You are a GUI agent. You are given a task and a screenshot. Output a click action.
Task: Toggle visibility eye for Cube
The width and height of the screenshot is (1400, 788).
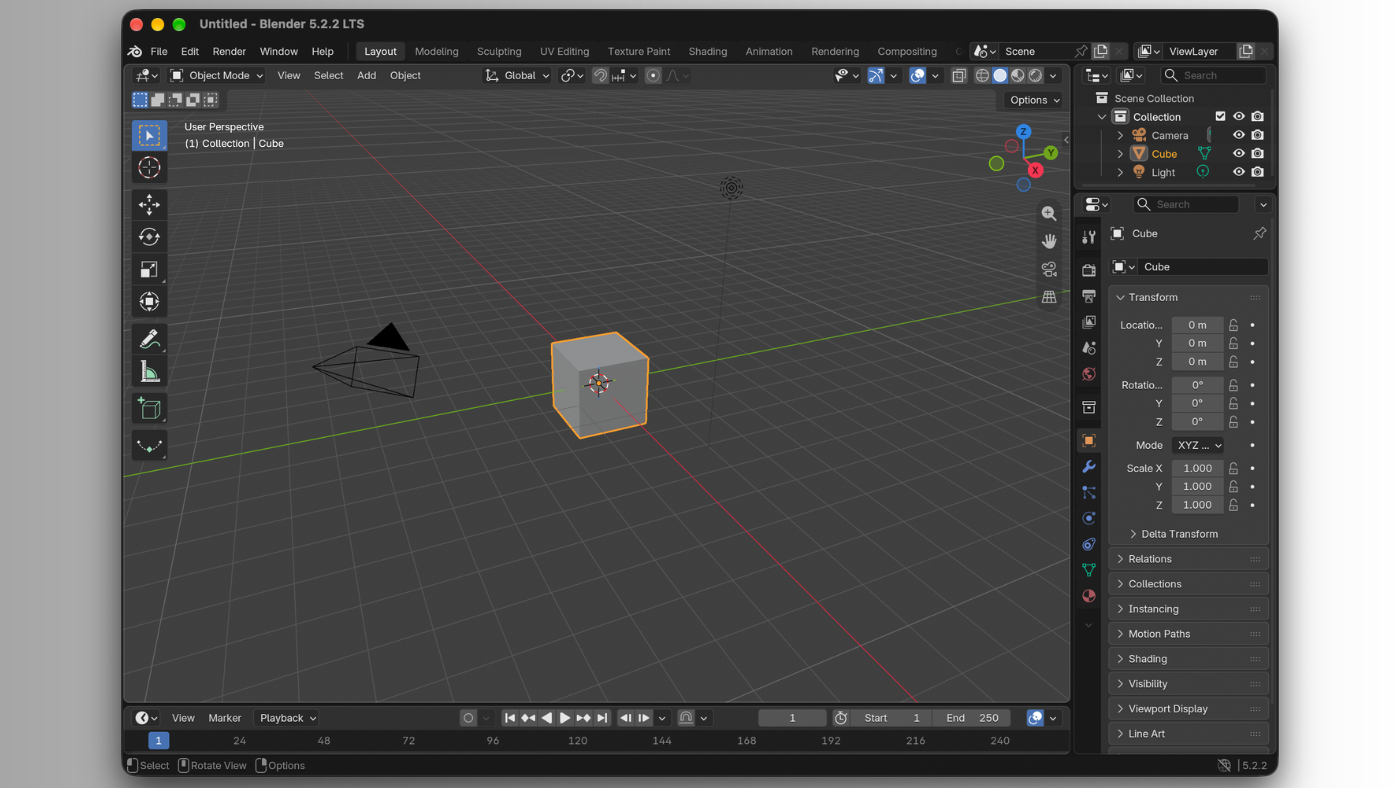[1239, 154]
